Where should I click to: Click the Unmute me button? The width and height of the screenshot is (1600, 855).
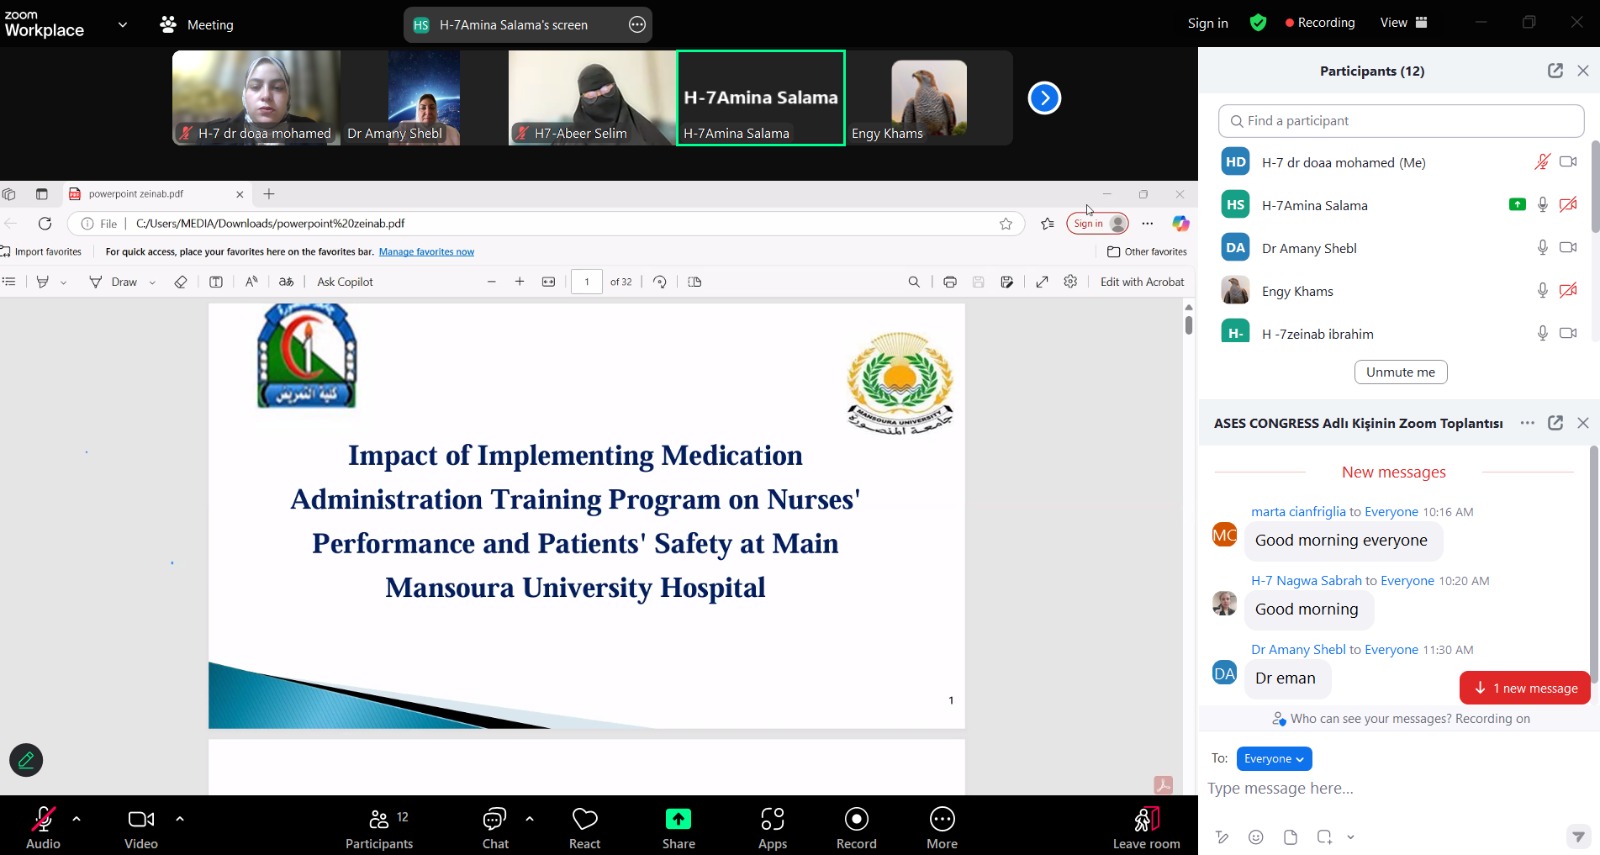click(x=1400, y=372)
